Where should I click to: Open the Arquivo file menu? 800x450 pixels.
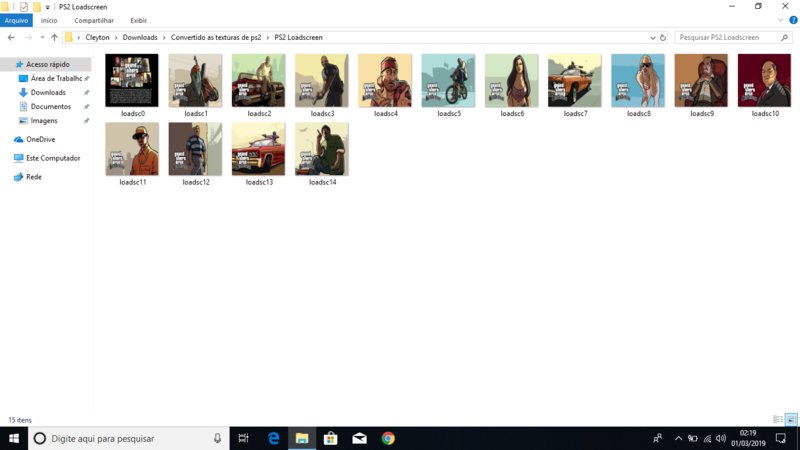(16, 20)
